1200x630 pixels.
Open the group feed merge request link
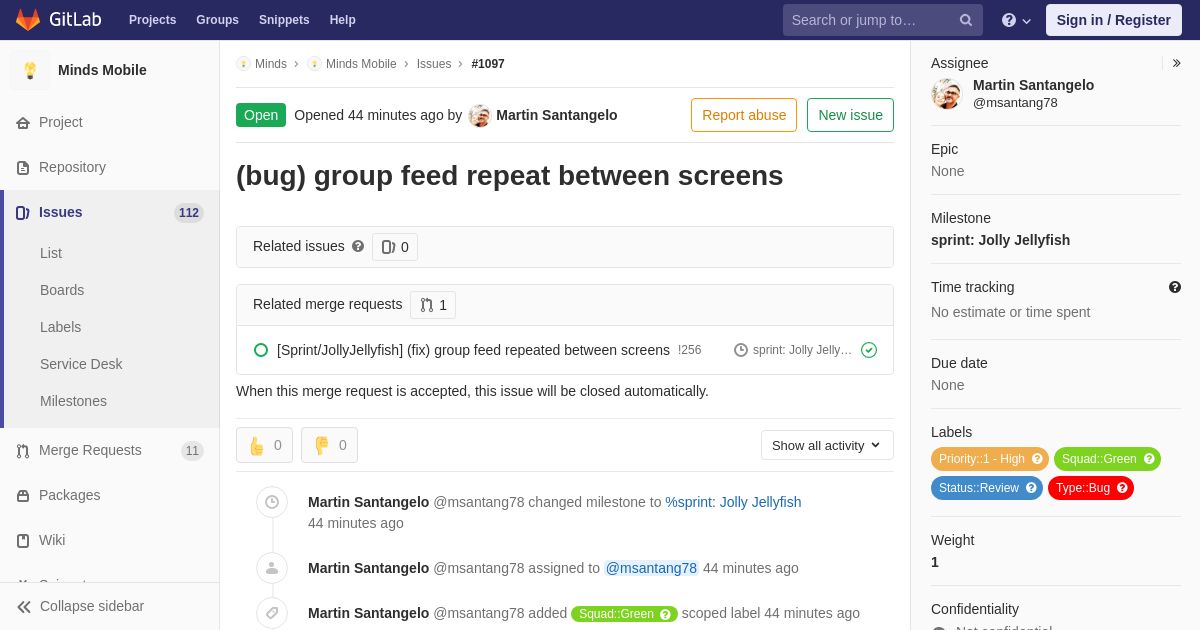pos(473,350)
